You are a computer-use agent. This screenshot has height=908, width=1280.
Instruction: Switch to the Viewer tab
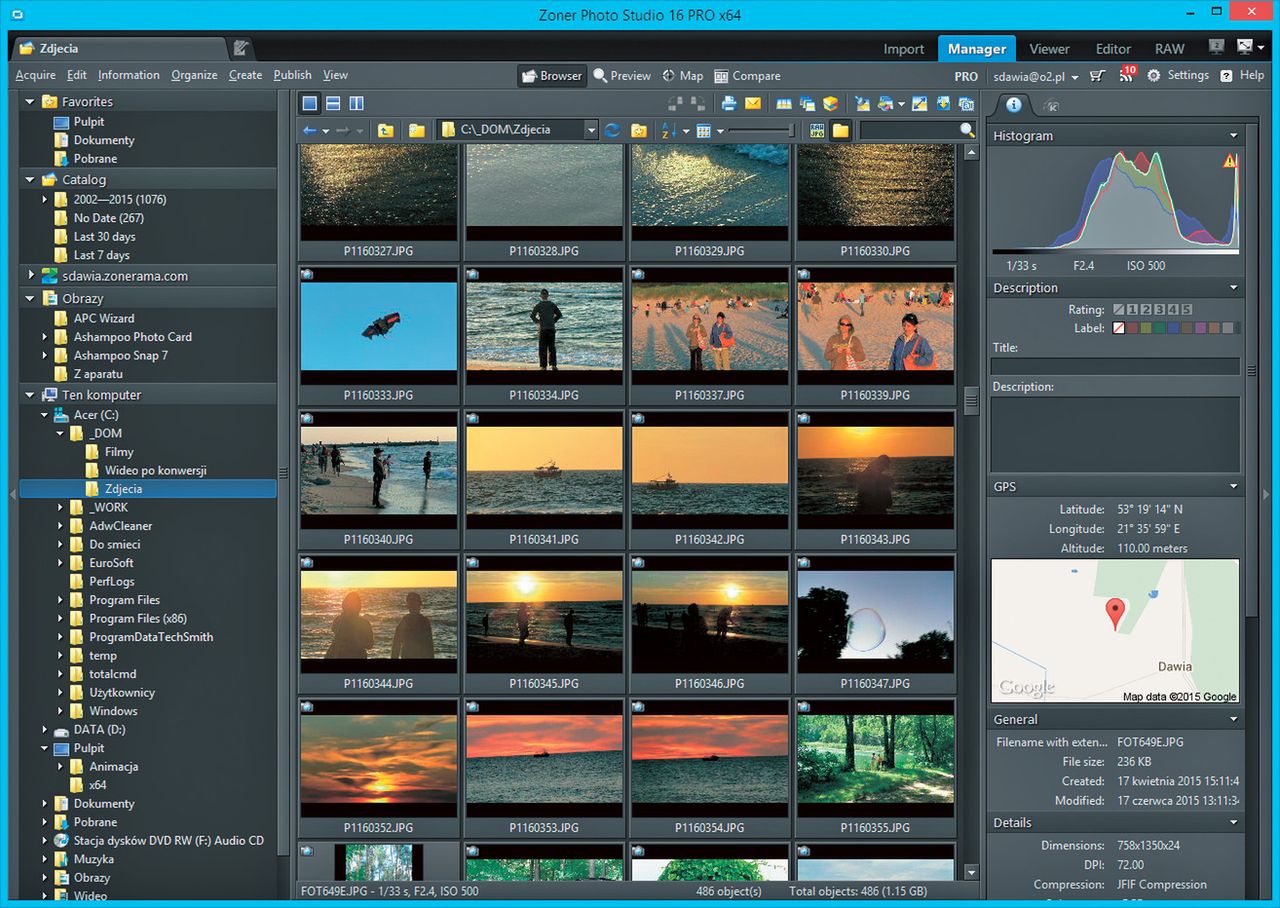(x=1049, y=49)
